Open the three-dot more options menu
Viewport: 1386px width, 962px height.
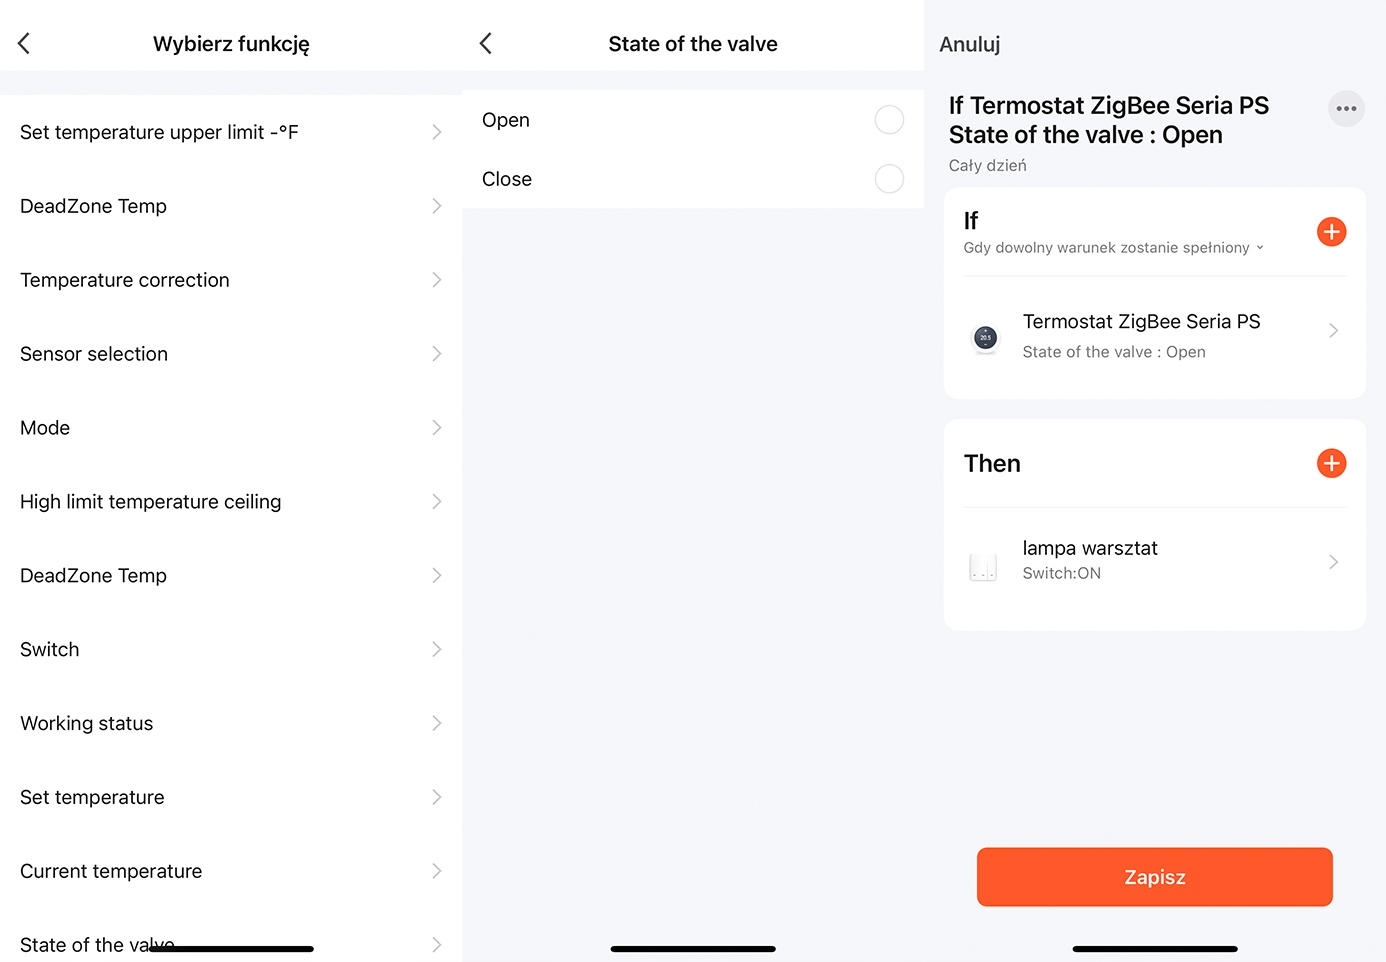[1346, 109]
